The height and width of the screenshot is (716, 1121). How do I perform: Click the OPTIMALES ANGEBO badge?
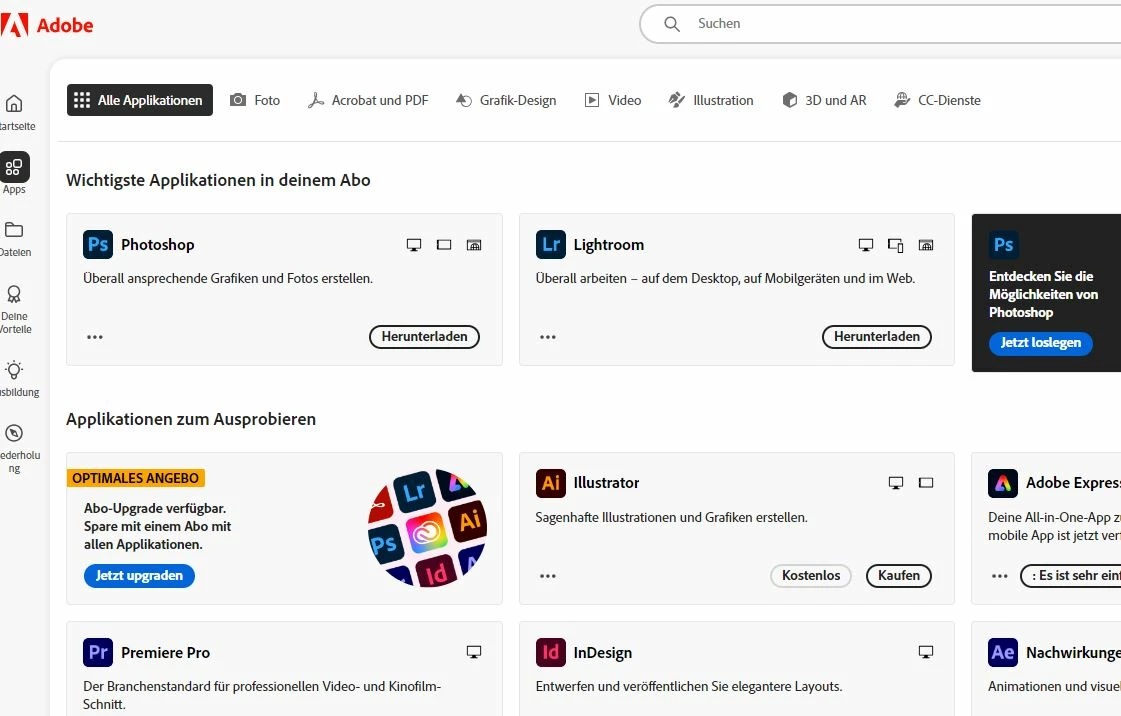click(x=136, y=478)
